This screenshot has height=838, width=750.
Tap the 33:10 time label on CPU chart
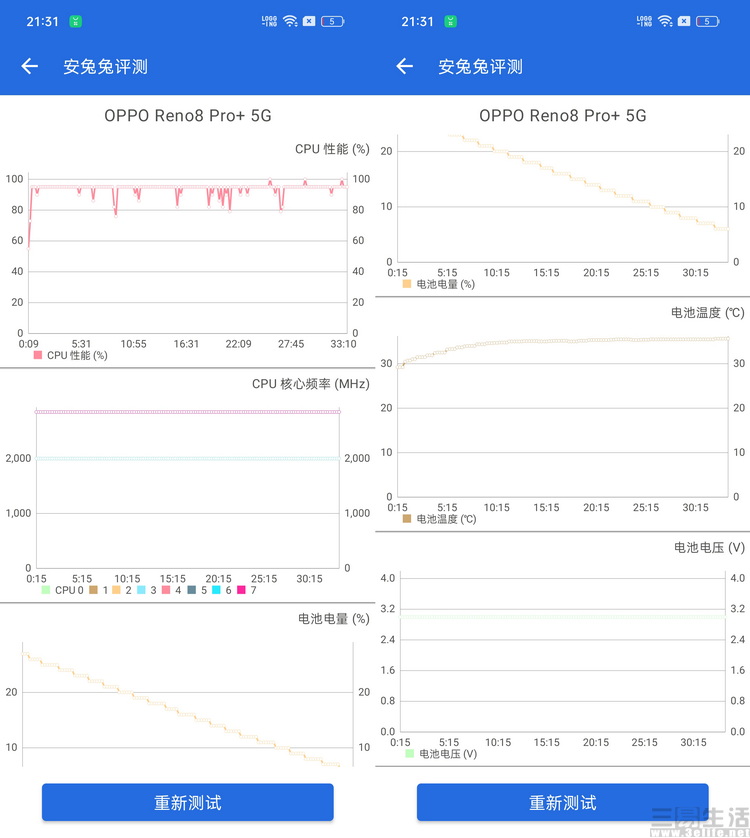coord(343,344)
